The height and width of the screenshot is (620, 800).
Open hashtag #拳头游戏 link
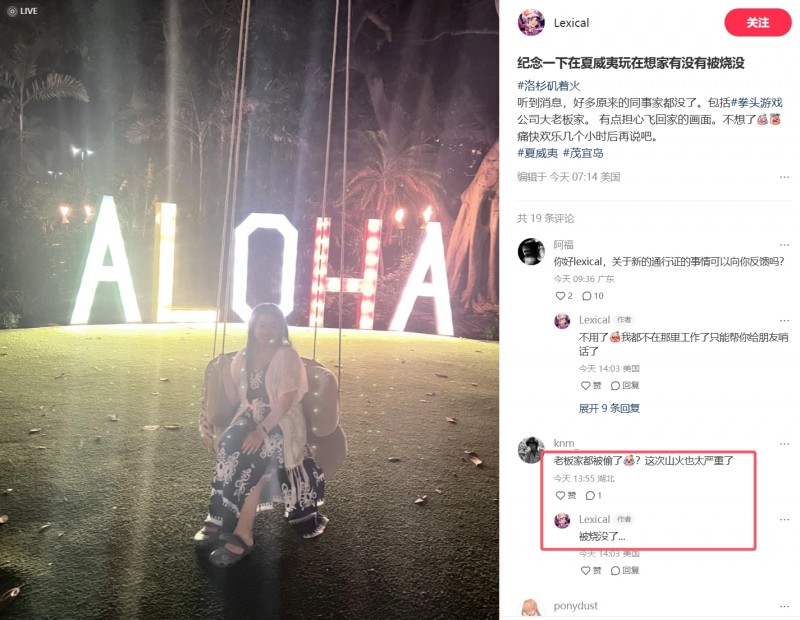(x=757, y=103)
